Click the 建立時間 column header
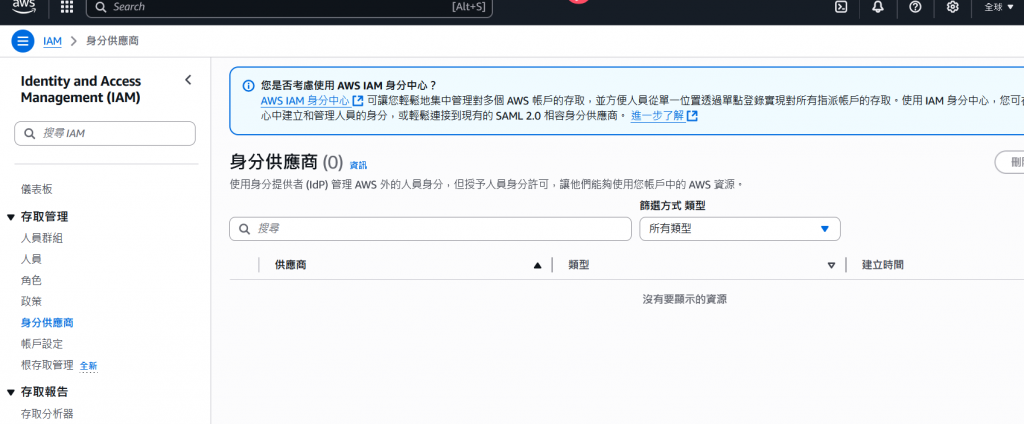The height and width of the screenshot is (424, 1024). coord(883,265)
